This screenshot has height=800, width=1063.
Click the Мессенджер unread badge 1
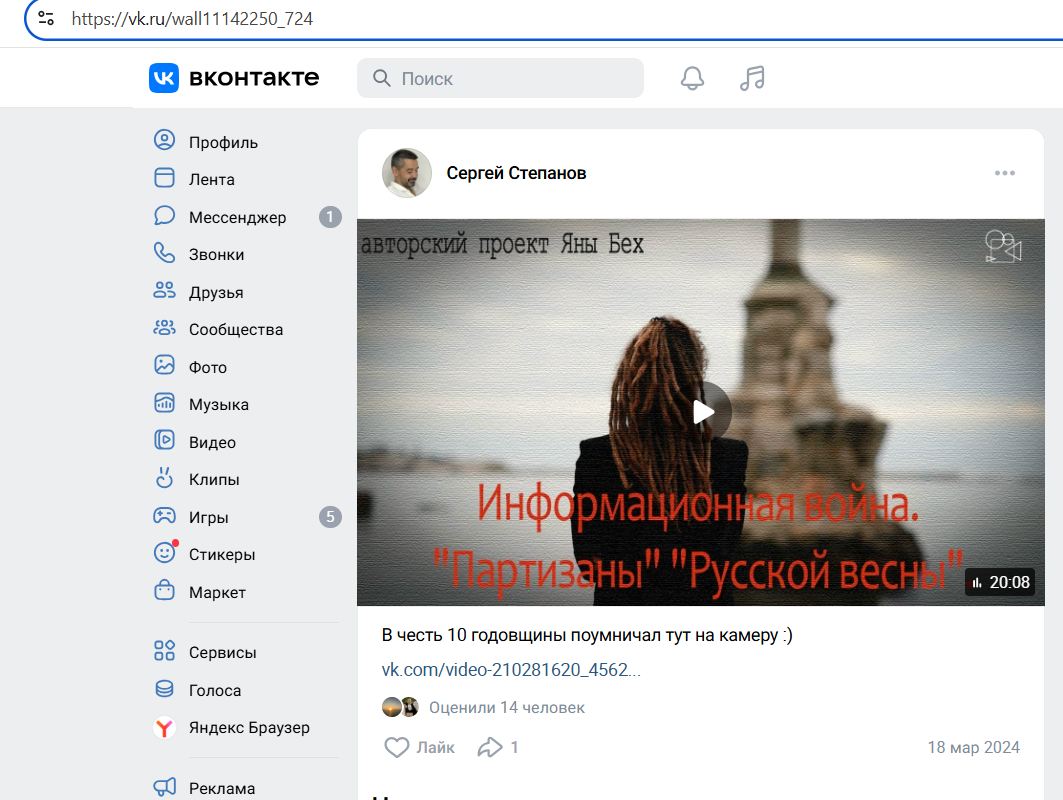coord(330,217)
